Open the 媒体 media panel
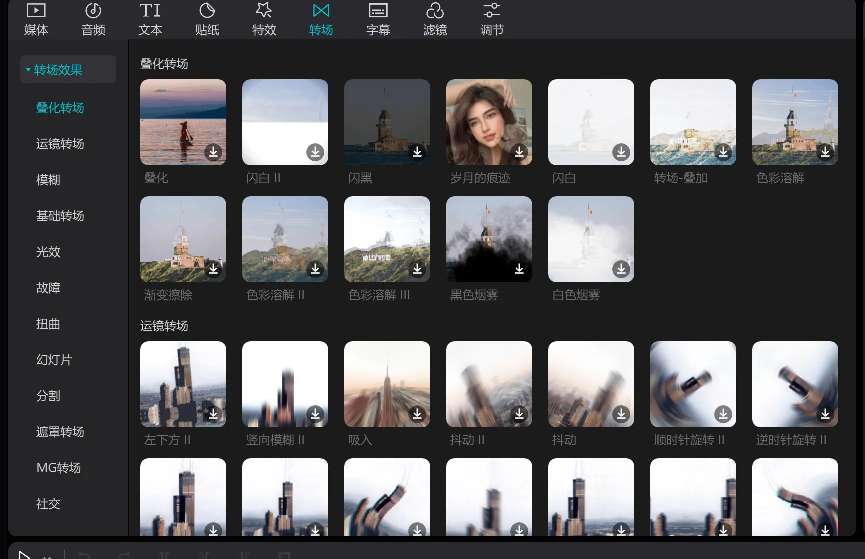The width and height of the screenshot is (865, 559). tap(36, 19)
